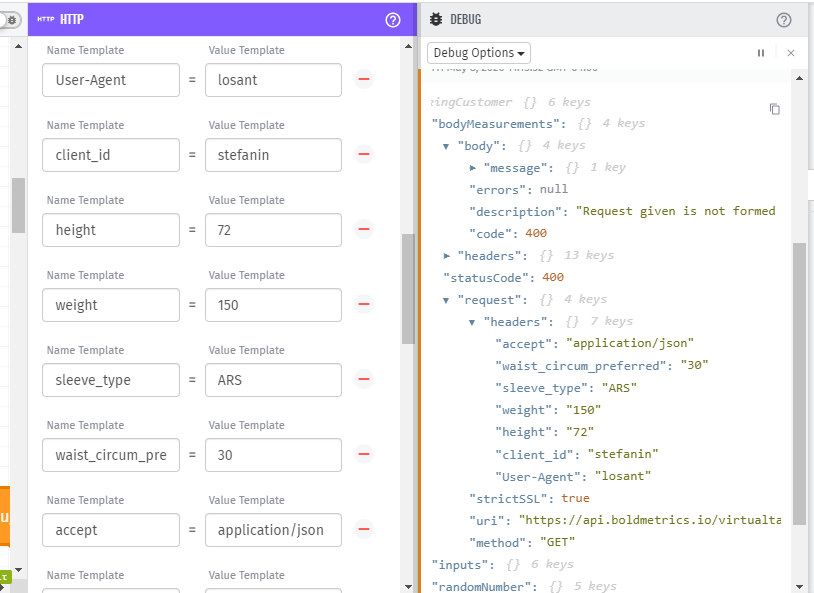Delete the sleeve_type header row

coord(364,379)
